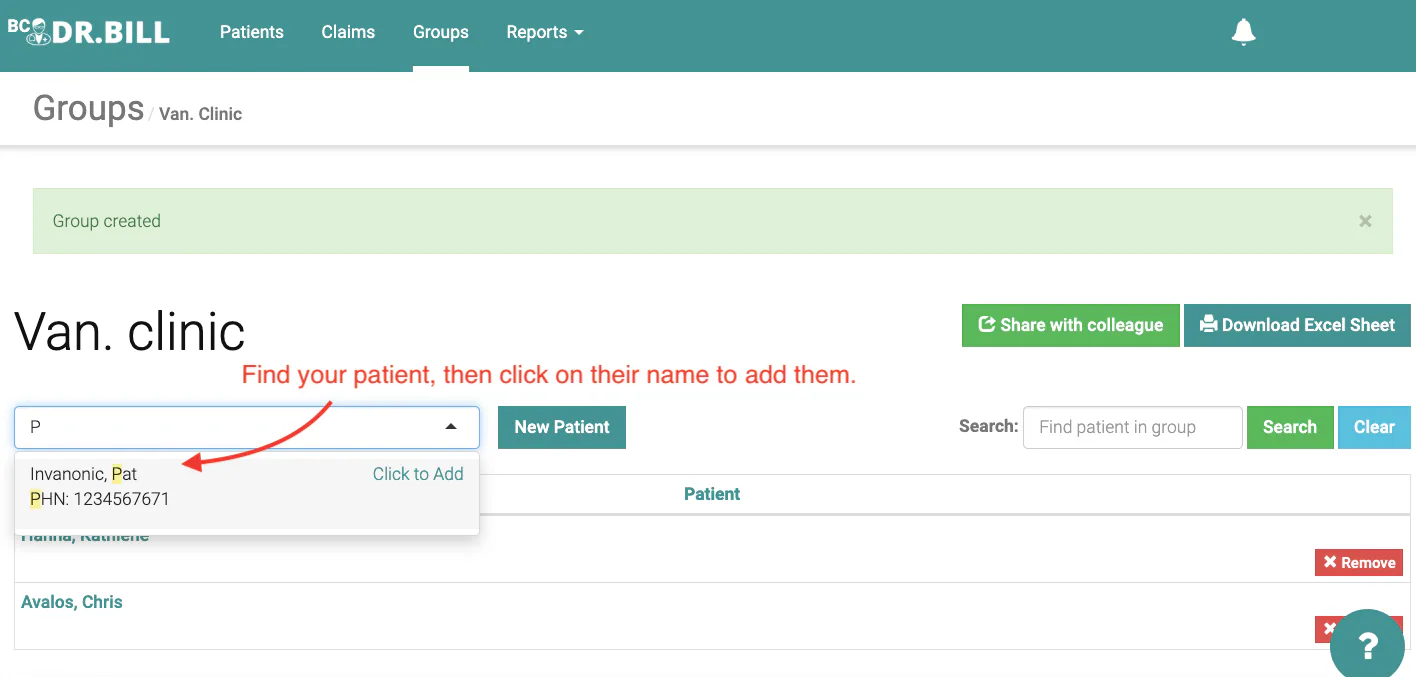Image resolution: width=1416 pixels, height=677 pixels.
Task: Expand the patient search dropdown arrow
Action: coord(451,427)
